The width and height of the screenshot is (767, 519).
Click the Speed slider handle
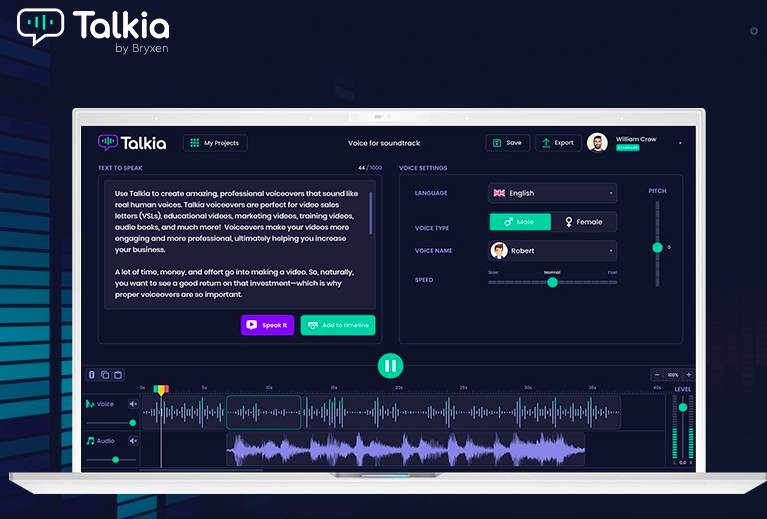click(x=552, y=282)
